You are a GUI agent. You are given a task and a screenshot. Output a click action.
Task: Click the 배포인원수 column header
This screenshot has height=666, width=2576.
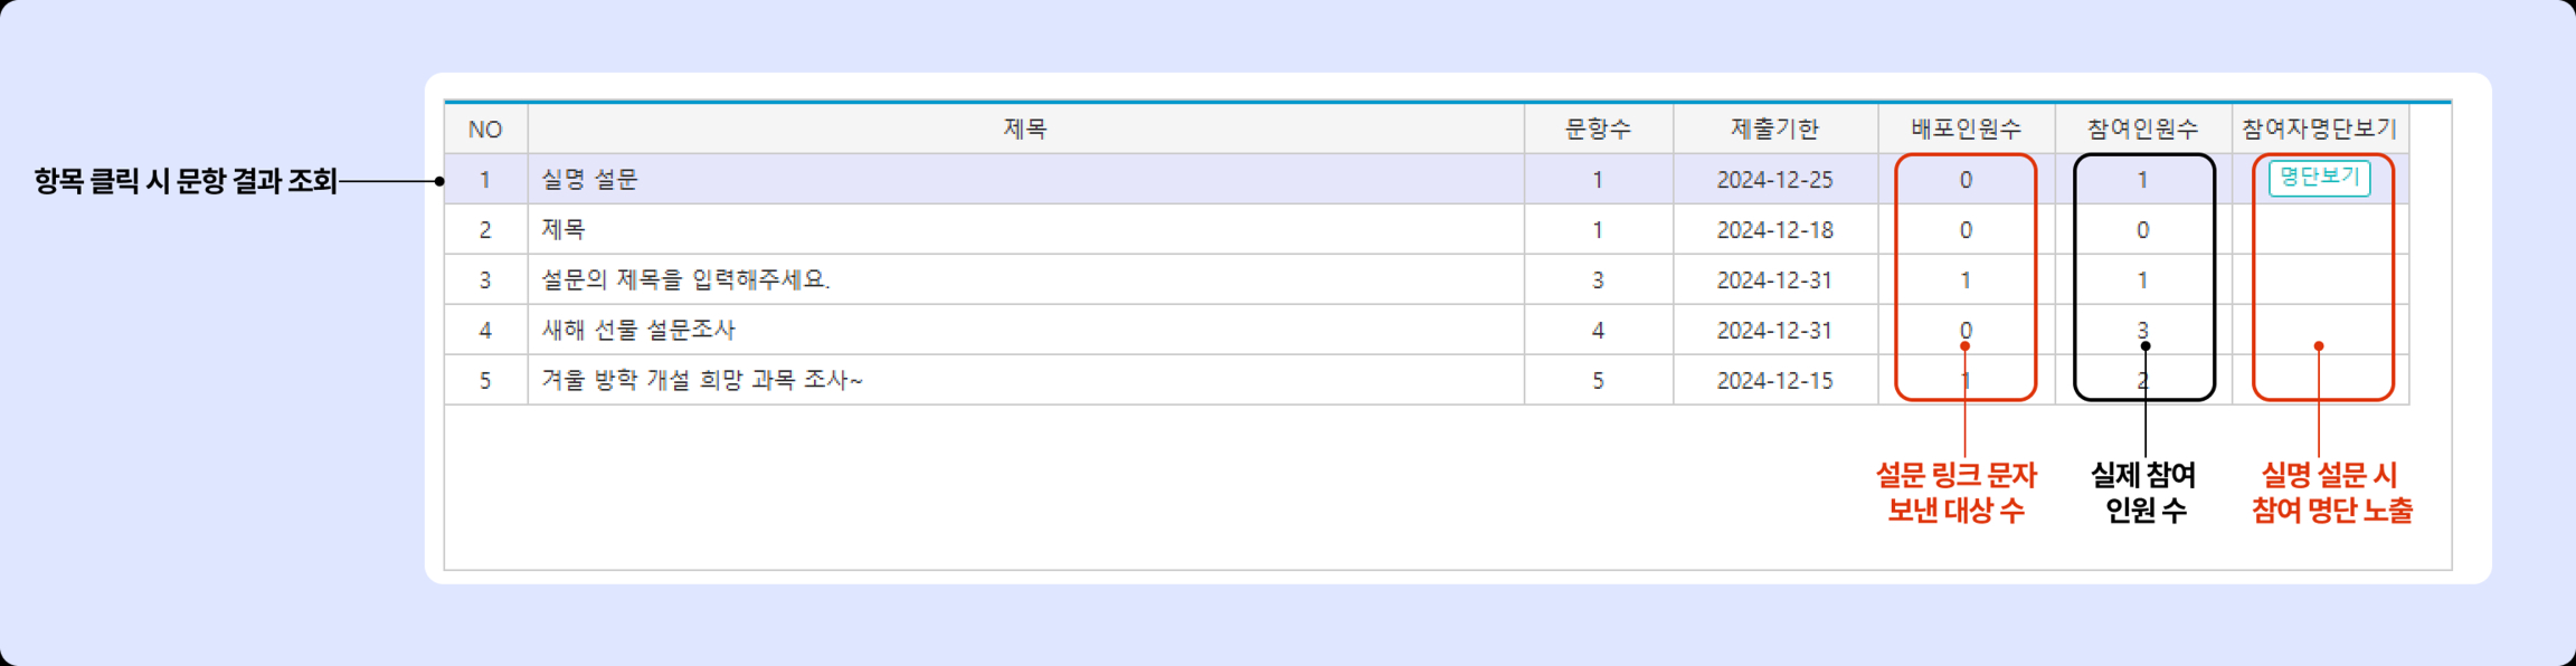(x=1965, y=129)
